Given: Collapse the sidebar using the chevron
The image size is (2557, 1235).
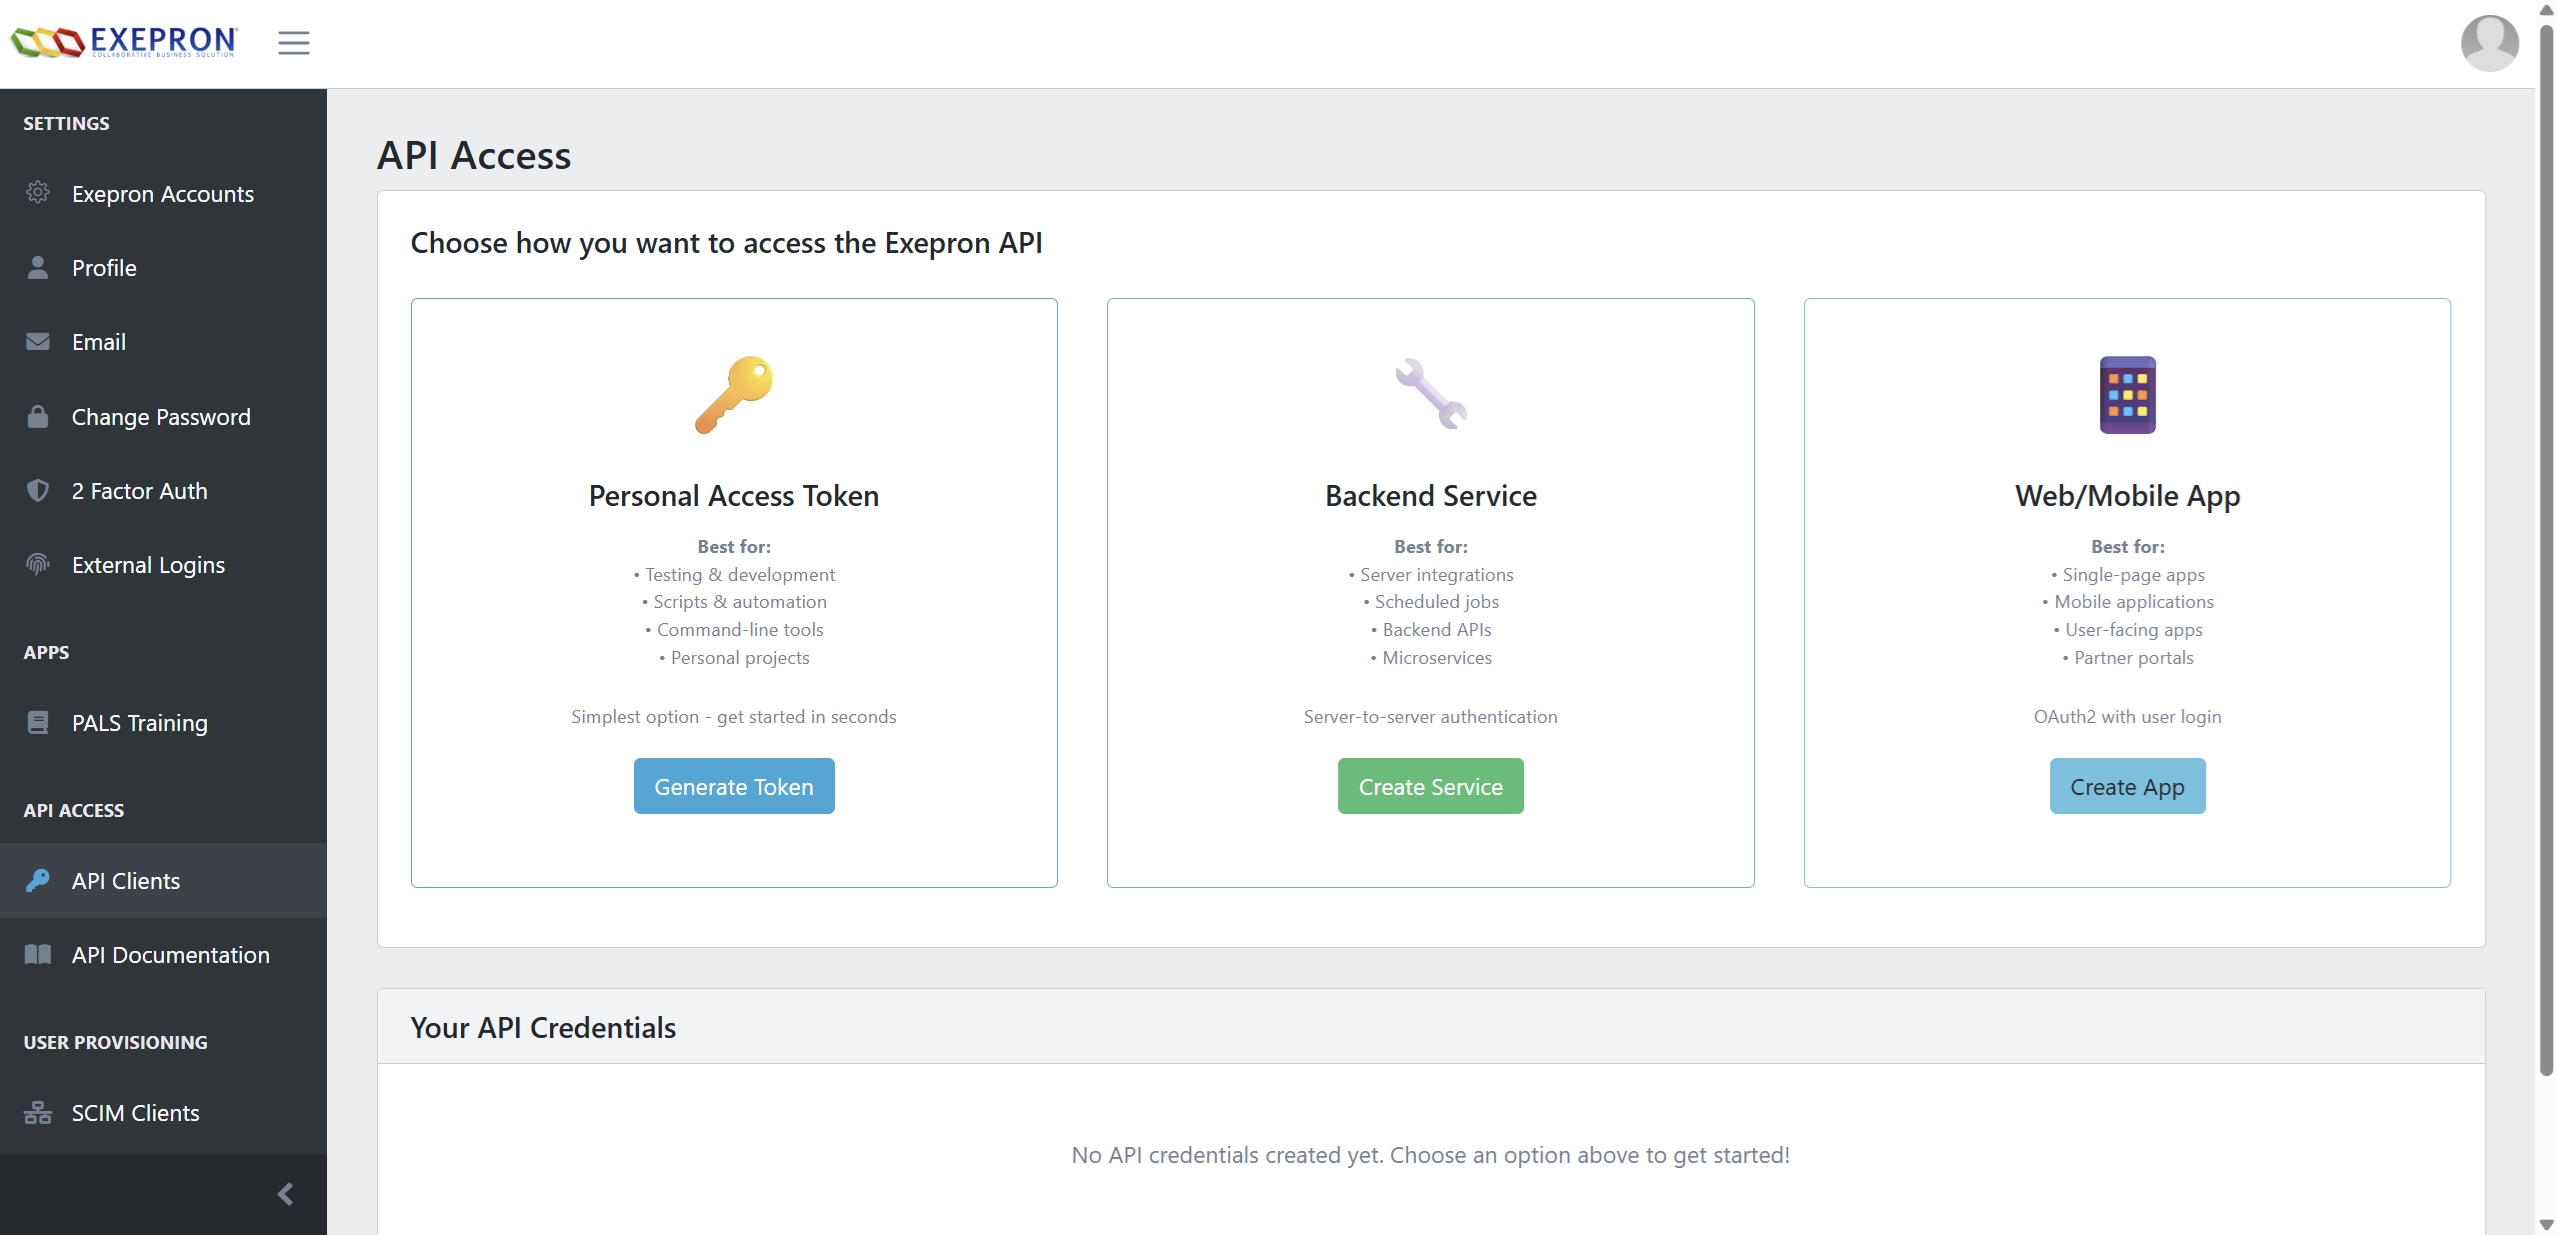Looking at the screenshot, I should 285,1193.
